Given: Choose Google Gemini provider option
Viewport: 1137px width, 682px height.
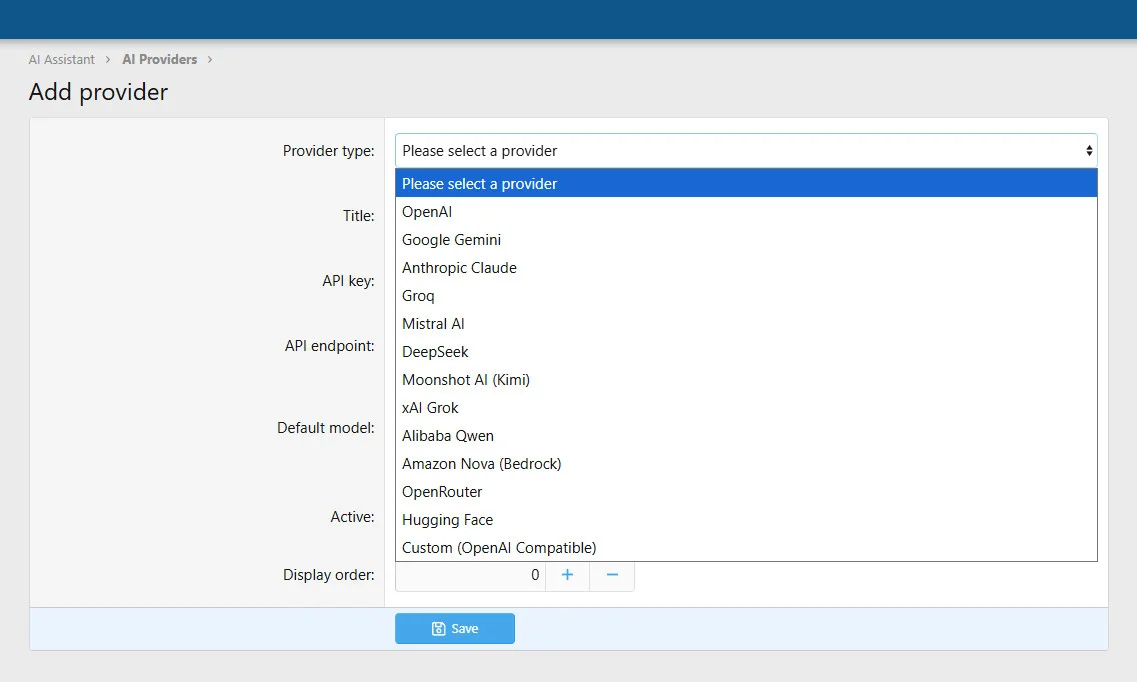Looking at the screenshot, I should pyautogui.click(x=451, y=240).
